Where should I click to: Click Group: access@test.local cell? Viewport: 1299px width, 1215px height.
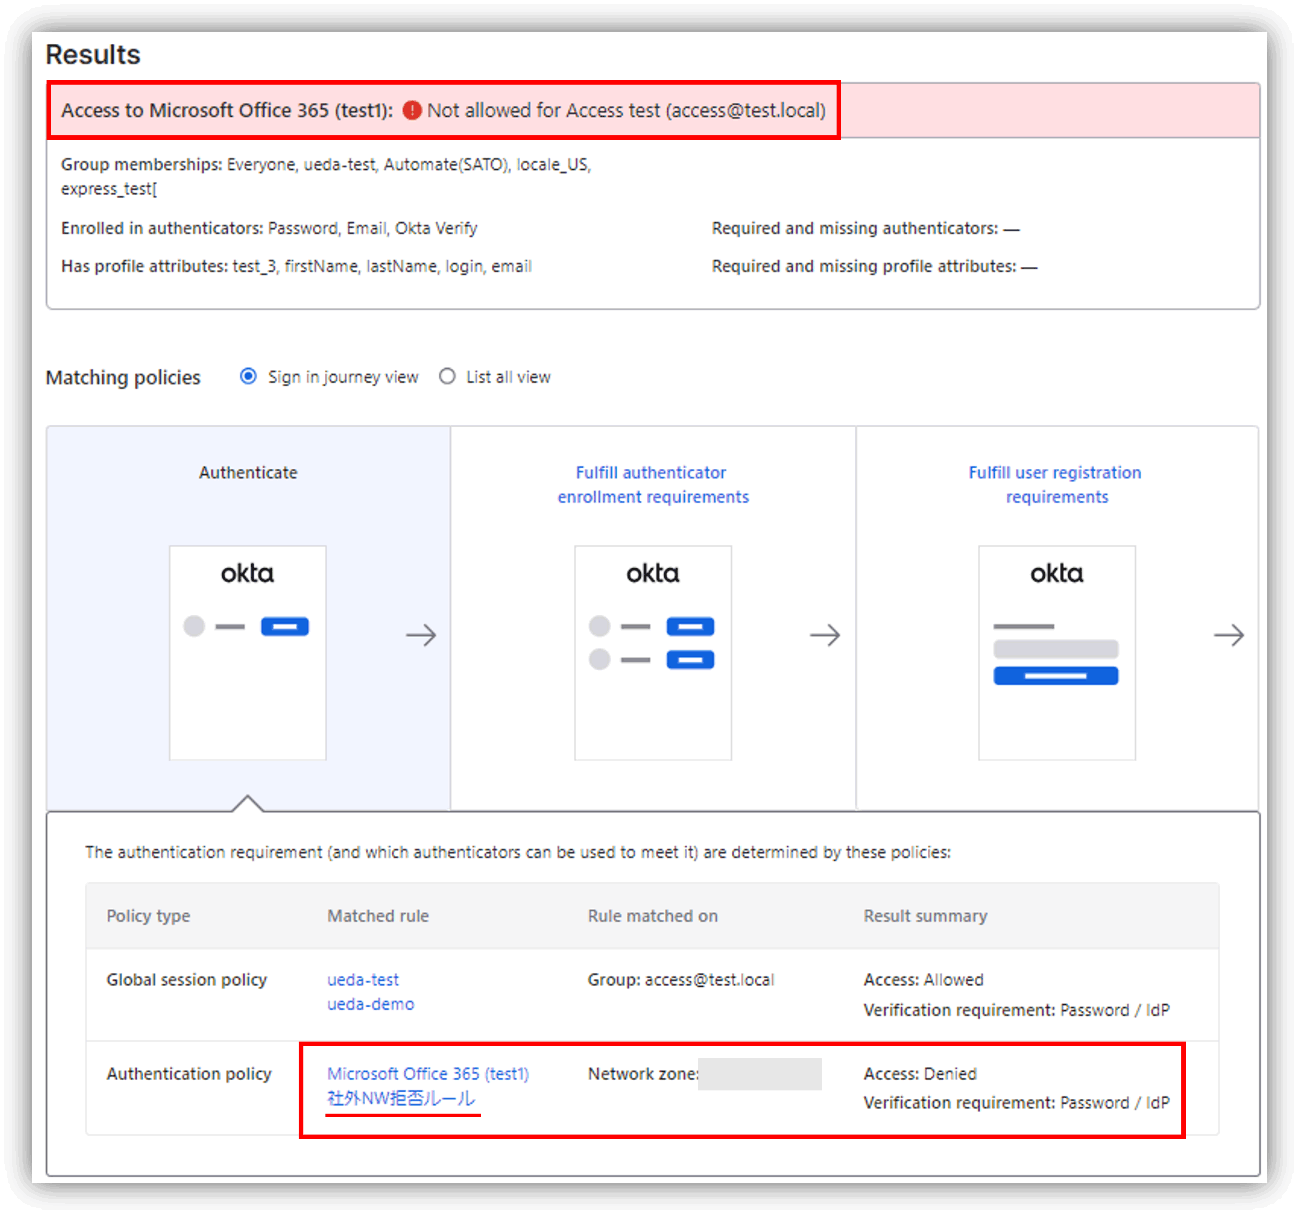[681, 980]
